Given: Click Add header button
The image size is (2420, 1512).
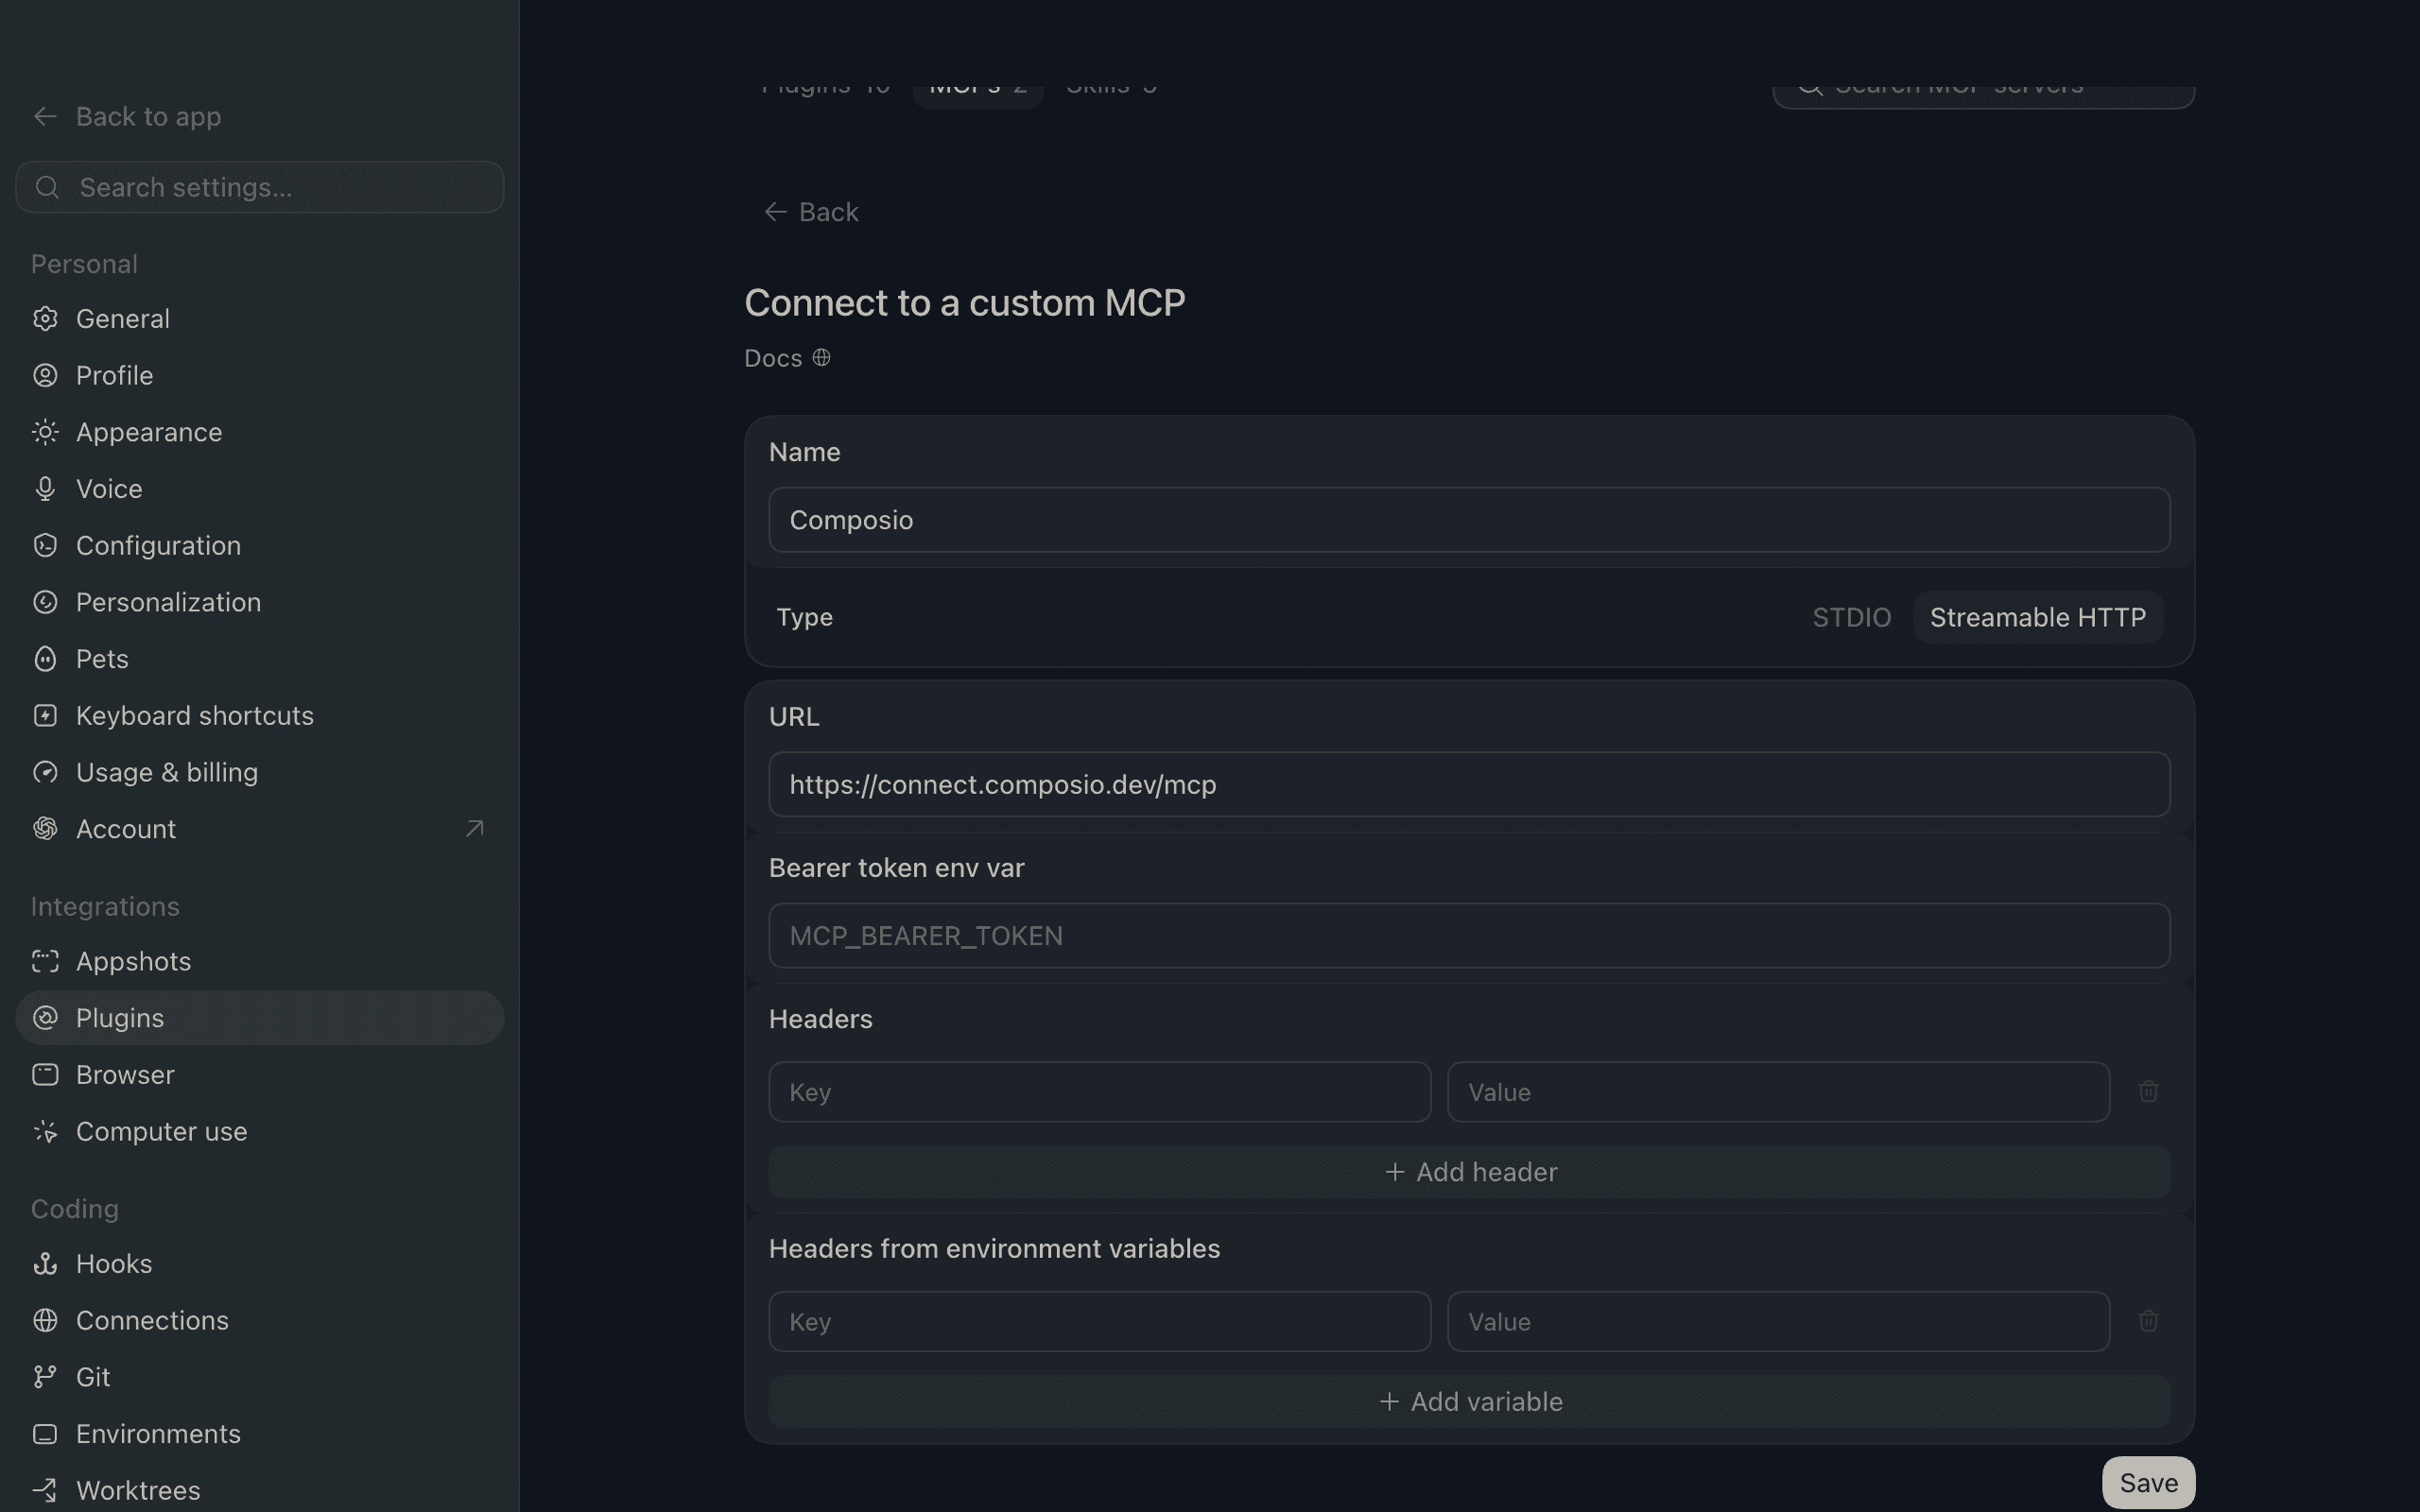Looking at the screenshot, I should tap(1469, 1172).
